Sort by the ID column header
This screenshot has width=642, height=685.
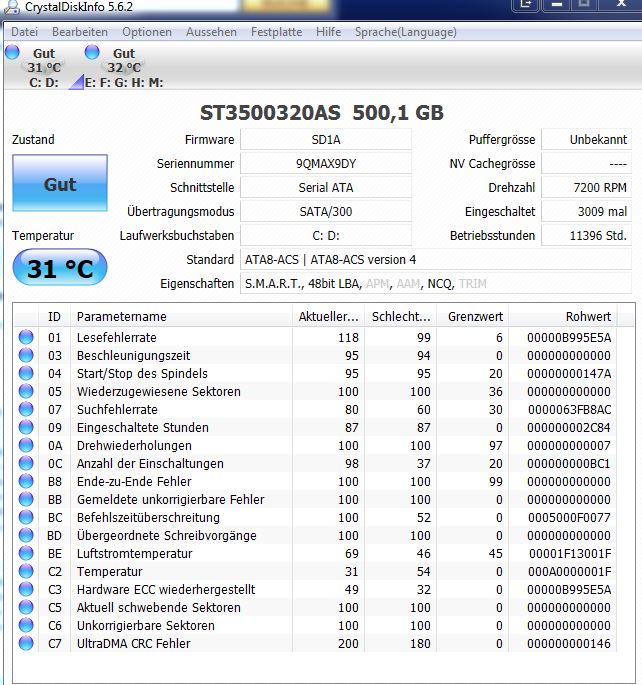point(54,316)
